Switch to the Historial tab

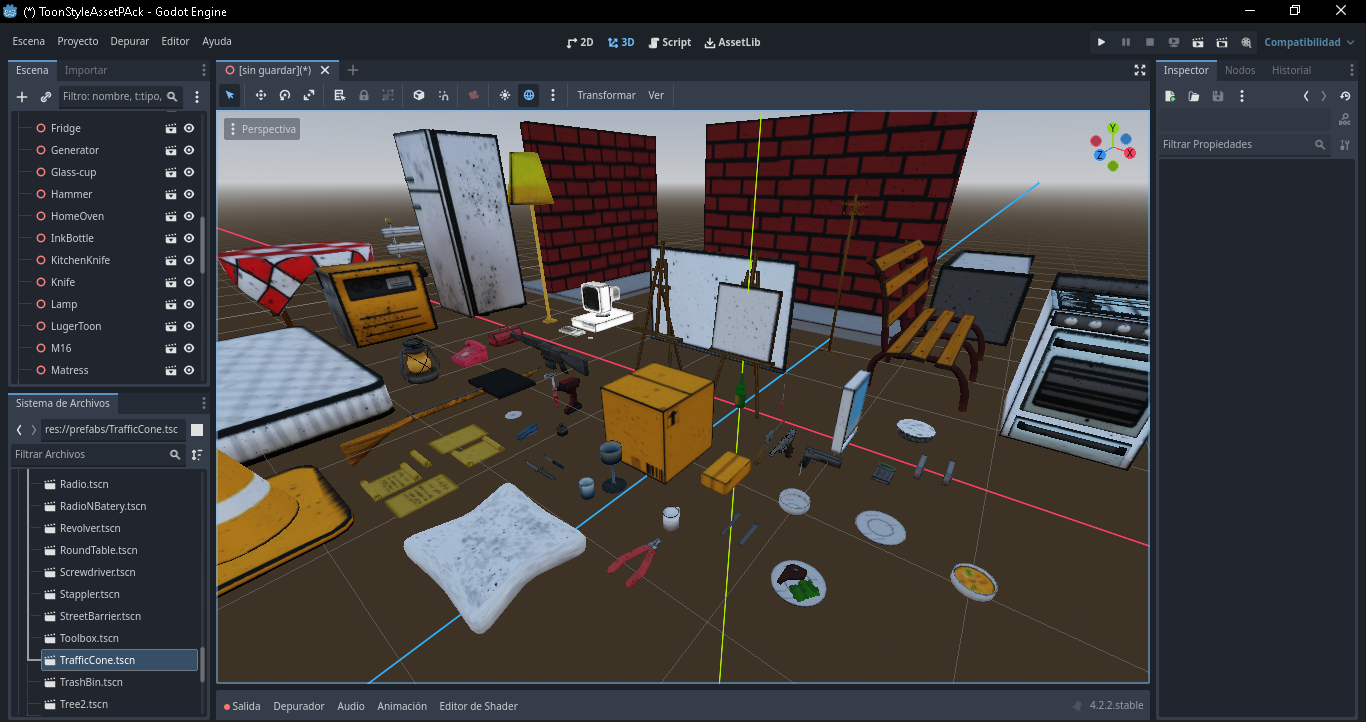1291,70
